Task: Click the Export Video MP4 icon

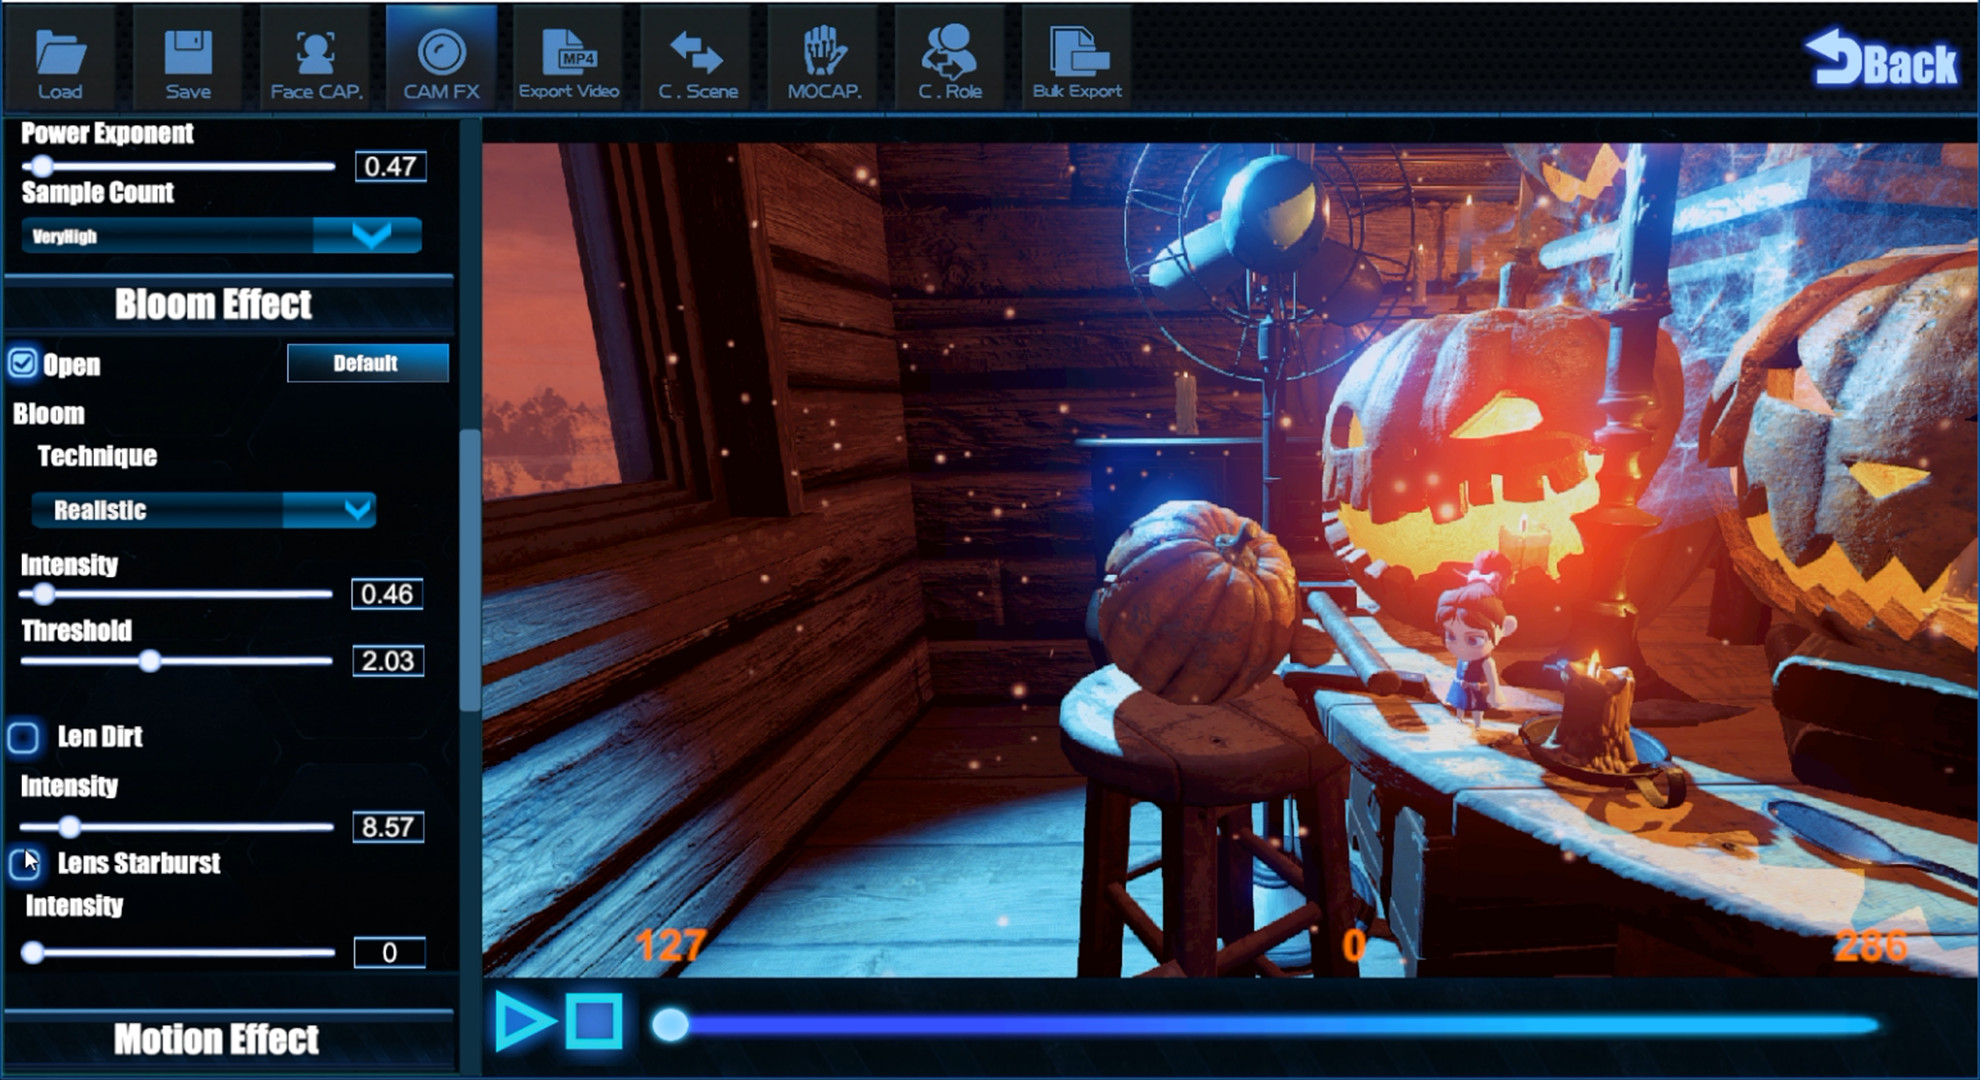Action: pyautogui.click(x=568, y=55)
